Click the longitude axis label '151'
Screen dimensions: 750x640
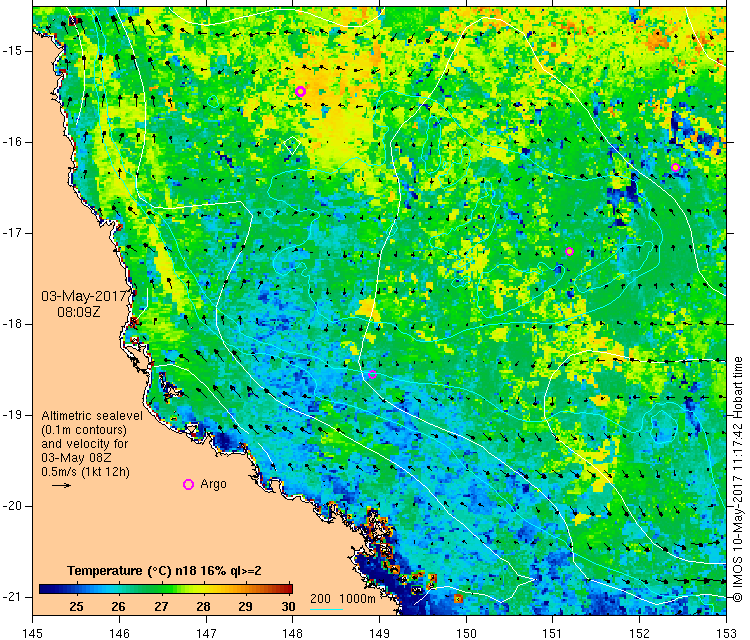[x=552, y=633]
